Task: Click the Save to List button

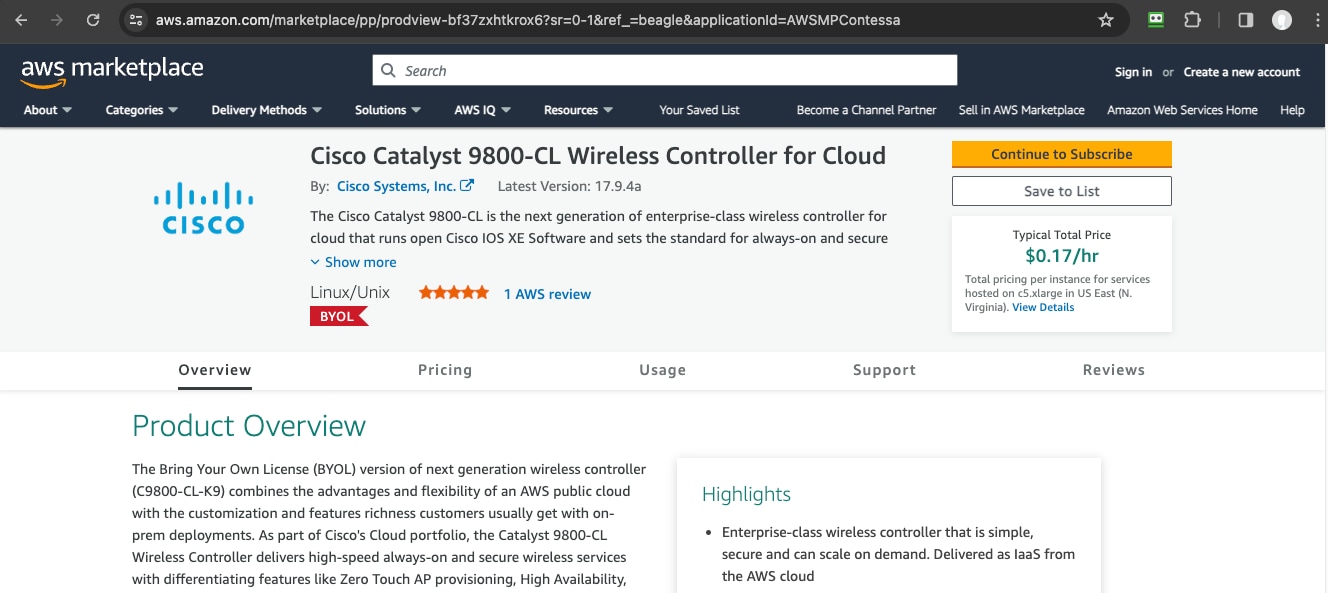Action: coord(1061,191)
